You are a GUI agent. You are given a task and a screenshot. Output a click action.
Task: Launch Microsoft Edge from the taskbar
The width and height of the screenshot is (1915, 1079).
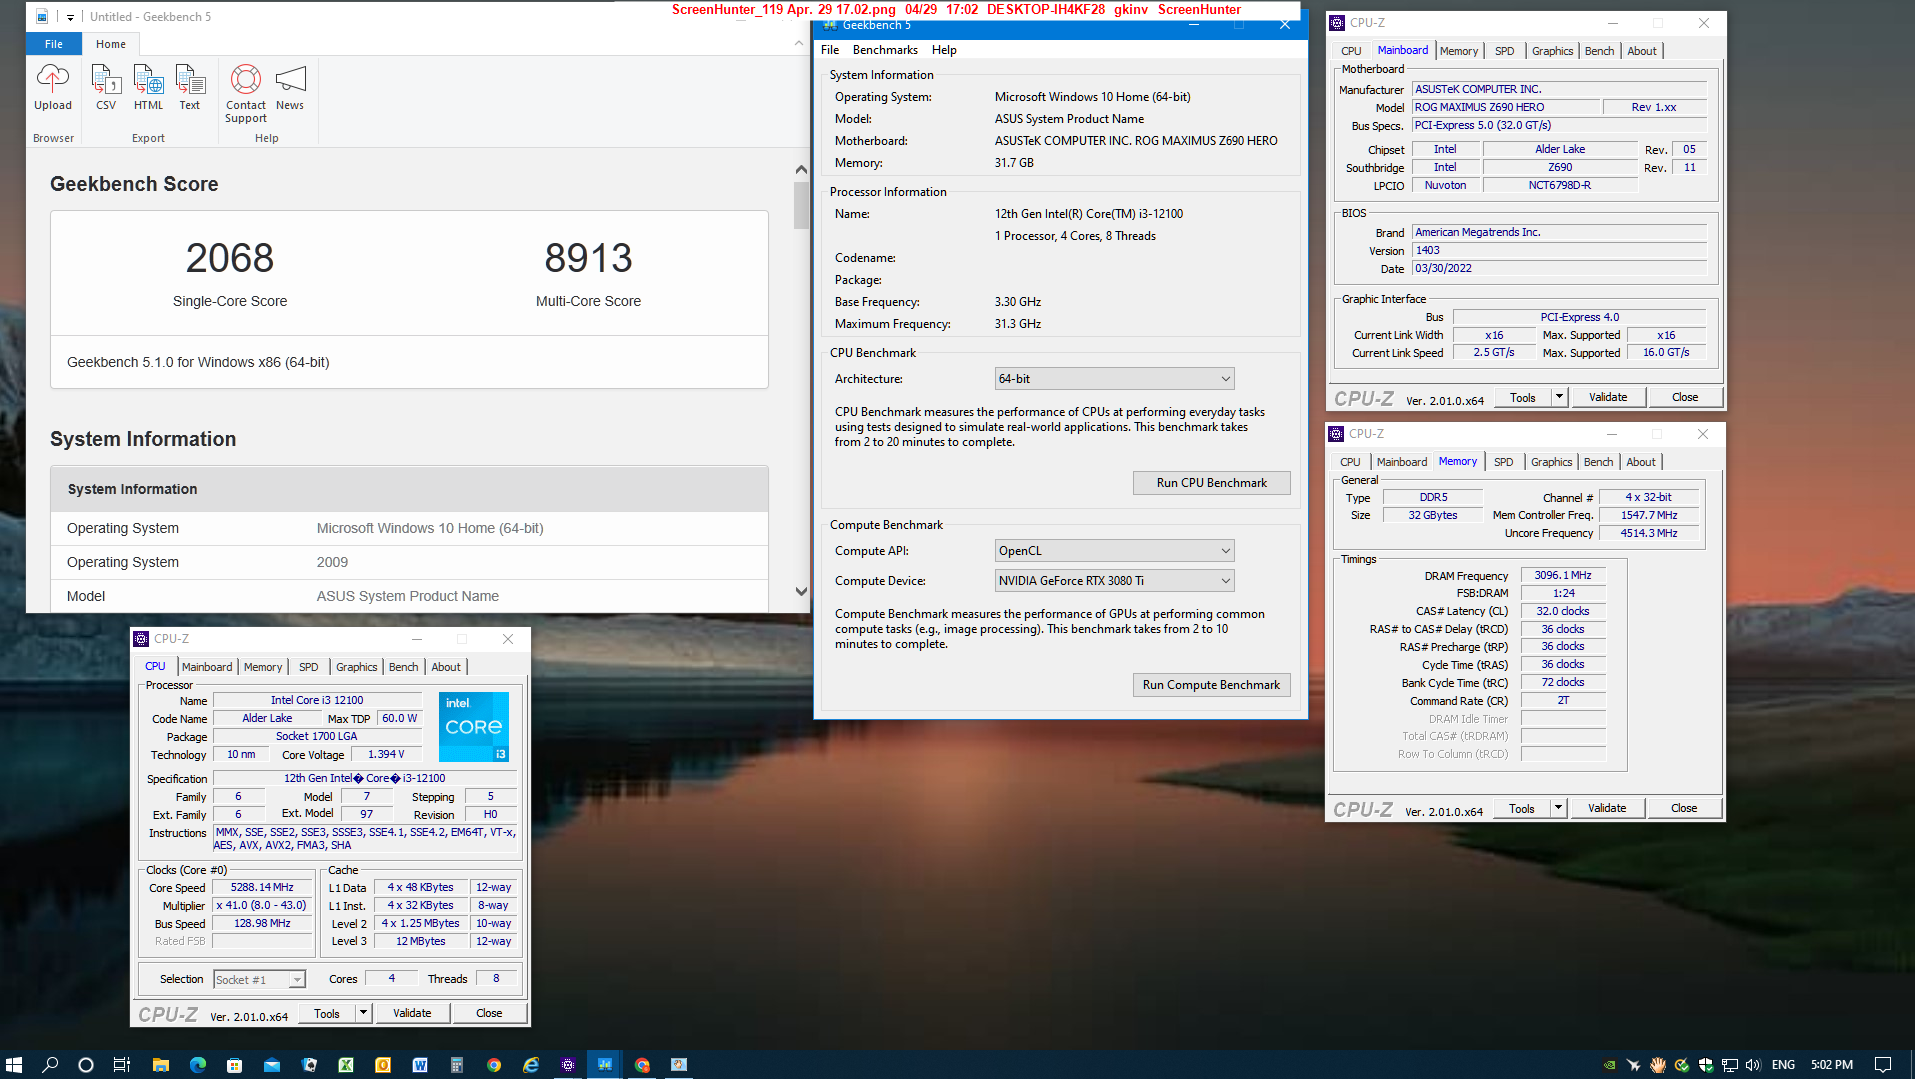(x=197, y=1064)
